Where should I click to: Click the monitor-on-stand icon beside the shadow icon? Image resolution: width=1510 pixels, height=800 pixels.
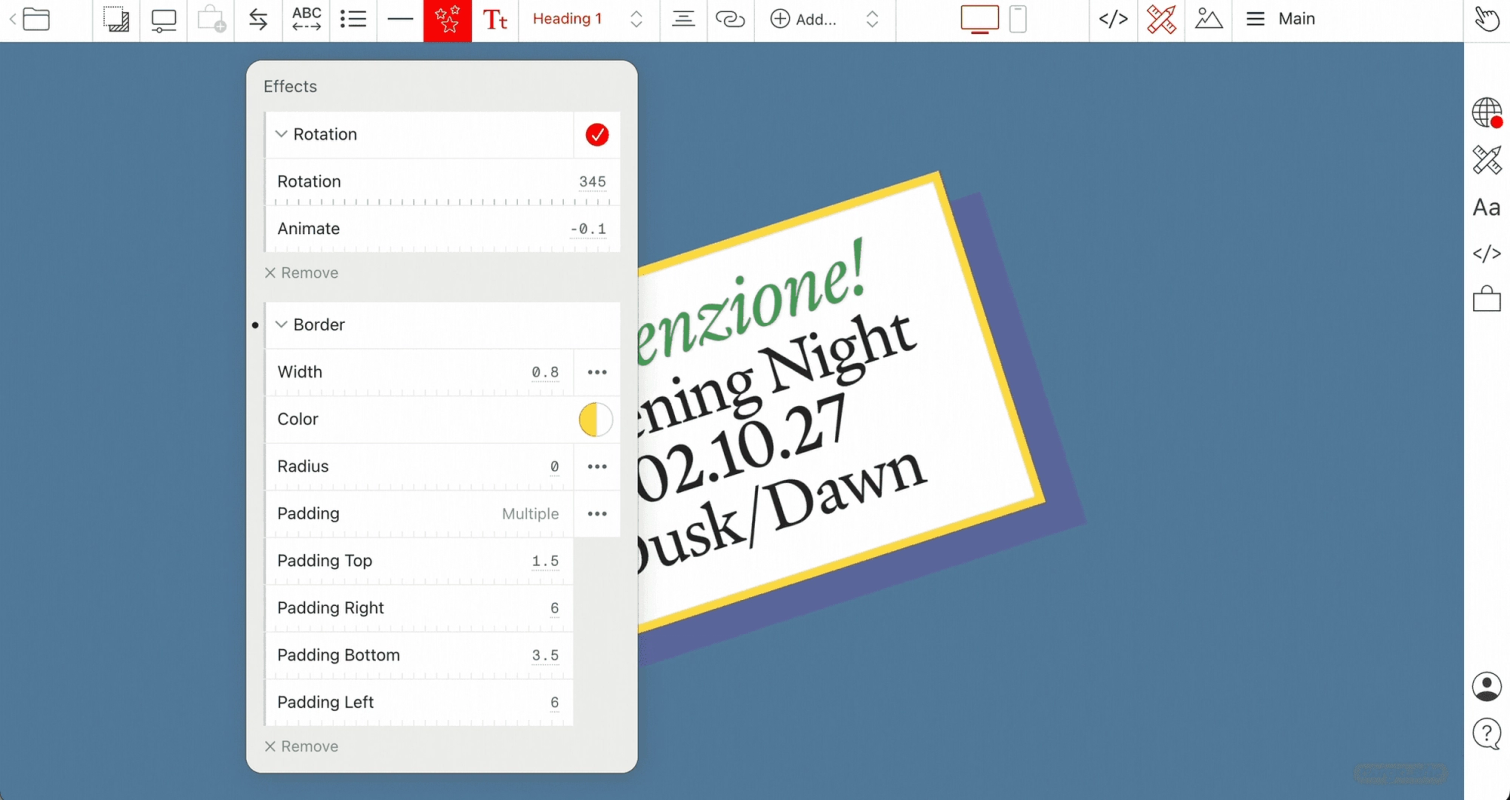point(163,19)
